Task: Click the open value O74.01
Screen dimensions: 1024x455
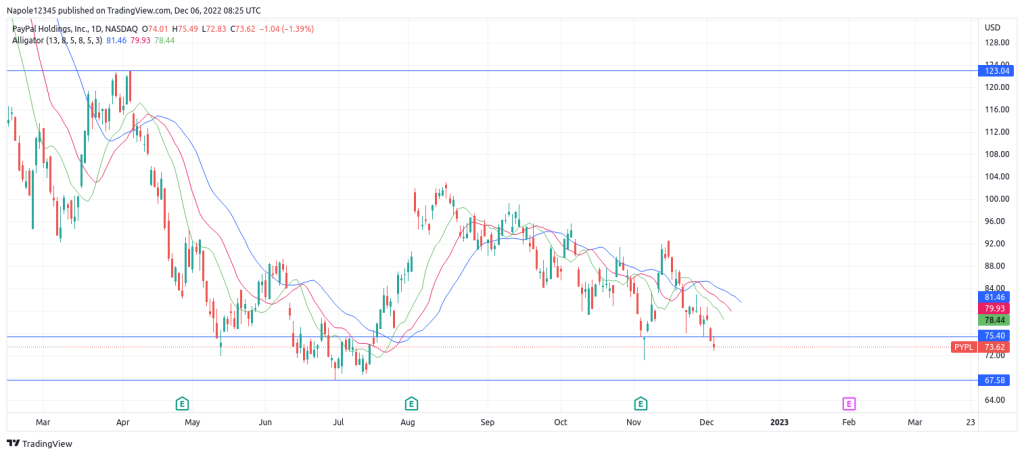Action: click(x=155, y=29)
